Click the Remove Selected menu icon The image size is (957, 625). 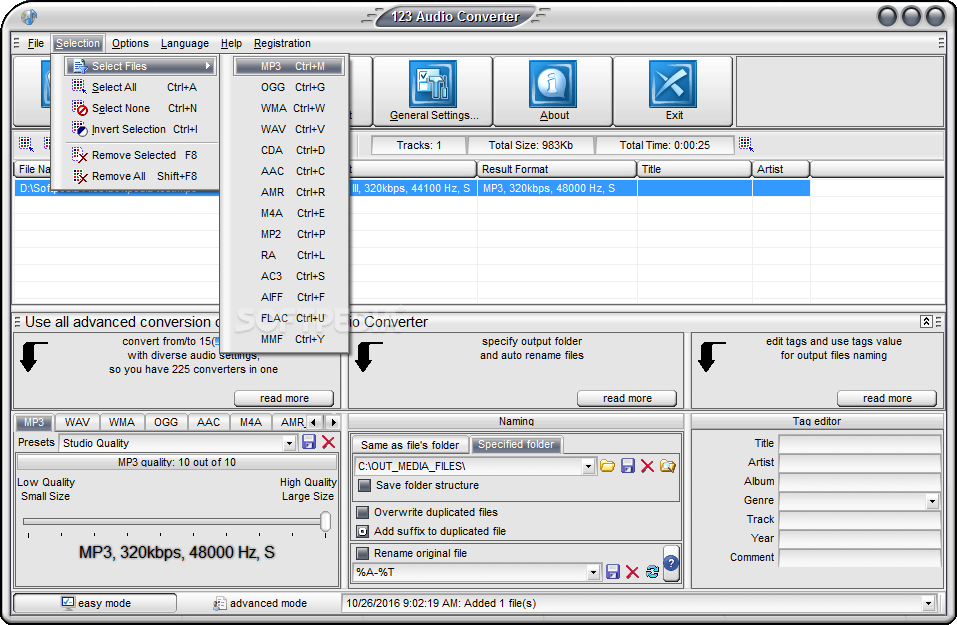pos(79,155)
